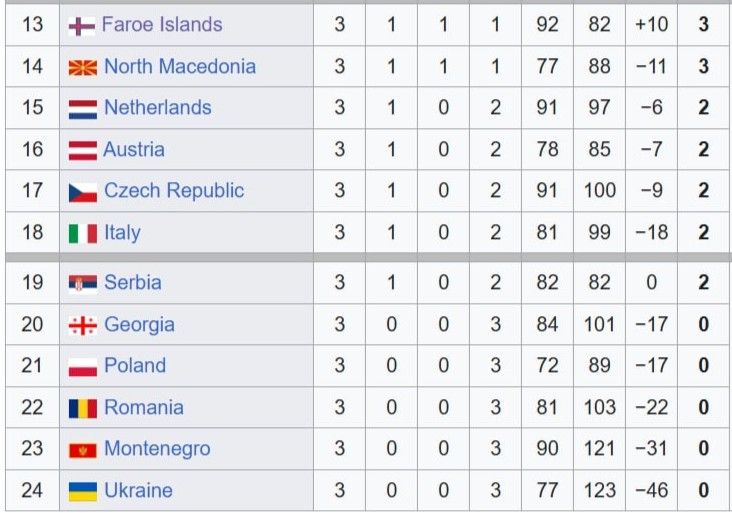This screenshot has height=513, width=732.
Task: Follow the Czech Republic link
Action: 173,190
